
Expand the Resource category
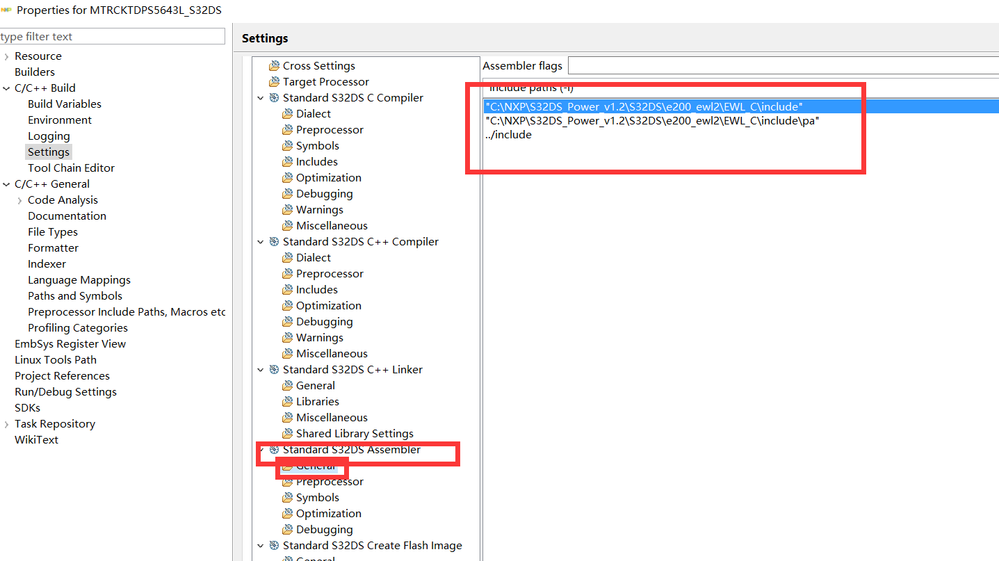click(x=6, y=56)
